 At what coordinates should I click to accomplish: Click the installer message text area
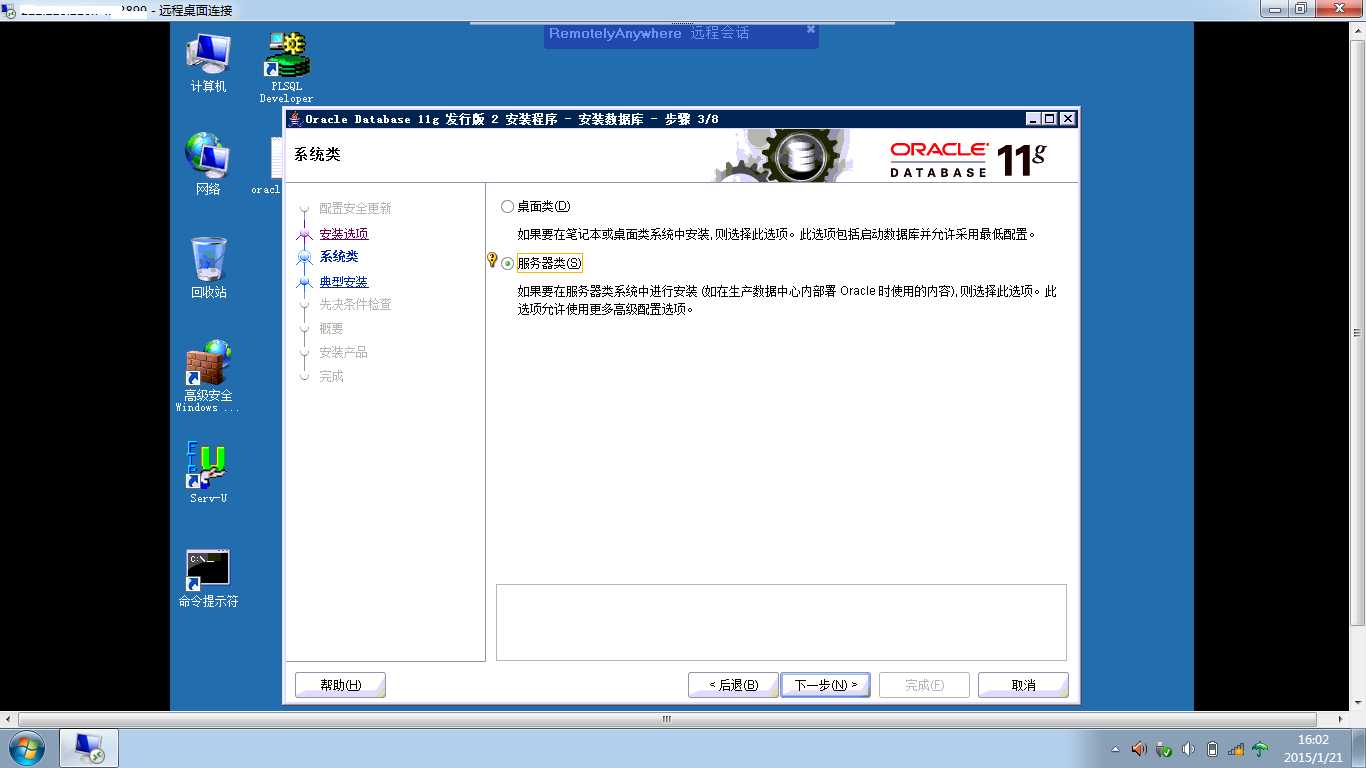coord(781,622)
